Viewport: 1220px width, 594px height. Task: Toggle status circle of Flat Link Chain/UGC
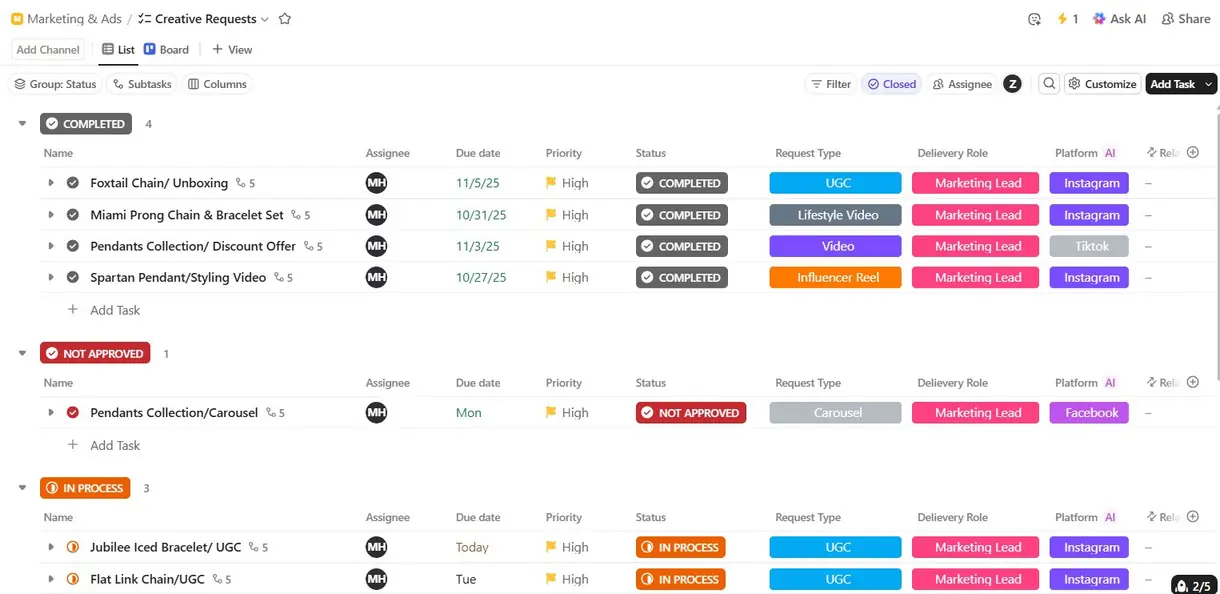click(73, 579)
